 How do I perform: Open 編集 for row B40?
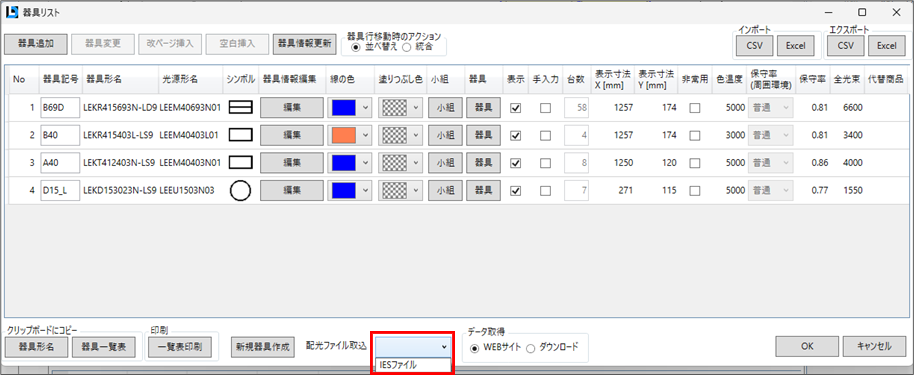[292, 135]
